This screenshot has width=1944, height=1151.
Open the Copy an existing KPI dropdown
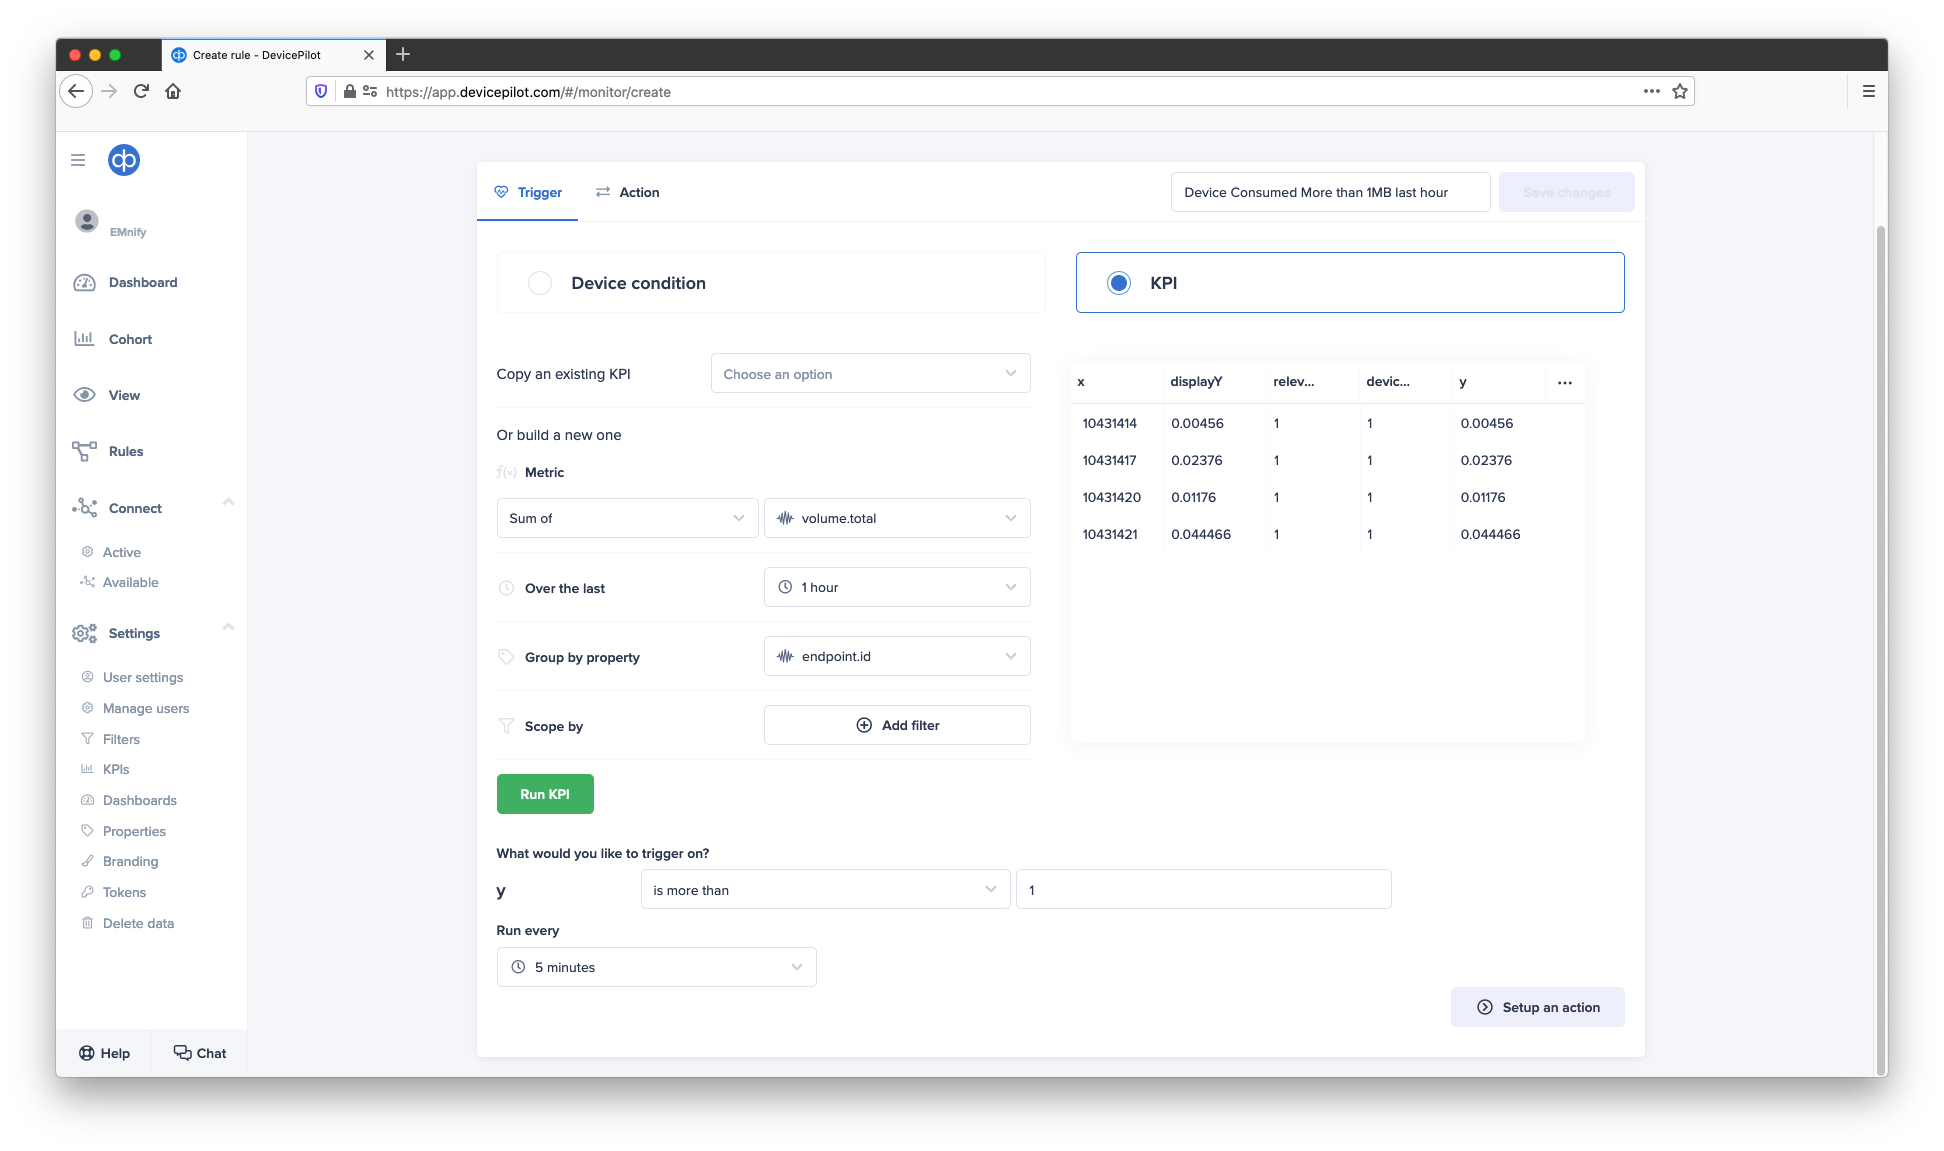click(x=870, y=374)
